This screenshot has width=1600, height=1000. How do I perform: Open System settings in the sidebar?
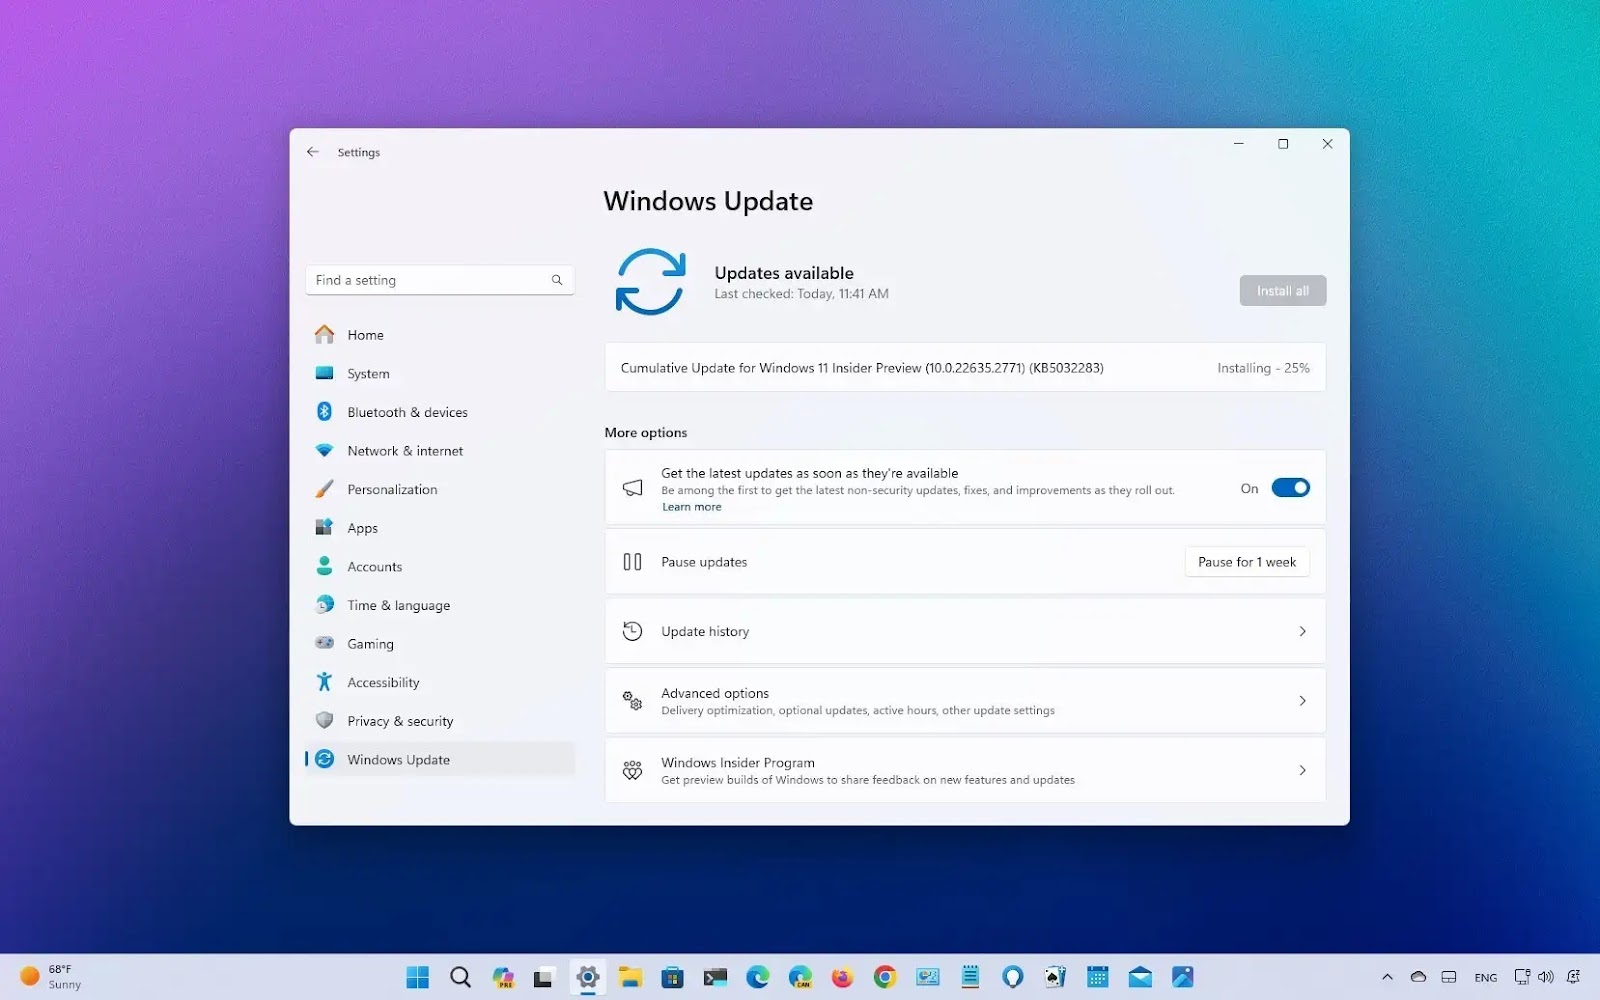click(440, 374)
